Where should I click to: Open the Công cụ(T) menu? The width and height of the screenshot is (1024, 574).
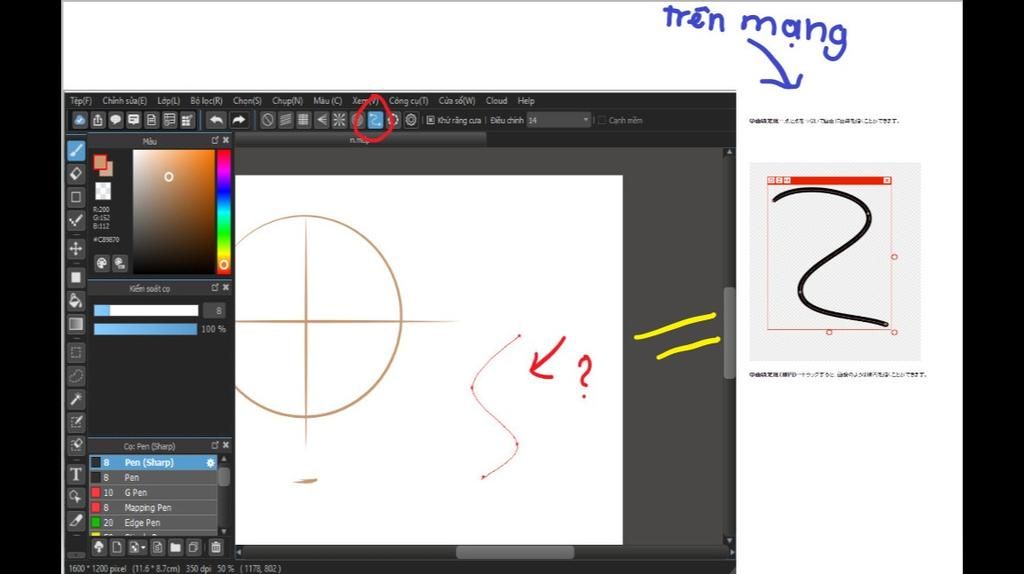coord(408,101)
